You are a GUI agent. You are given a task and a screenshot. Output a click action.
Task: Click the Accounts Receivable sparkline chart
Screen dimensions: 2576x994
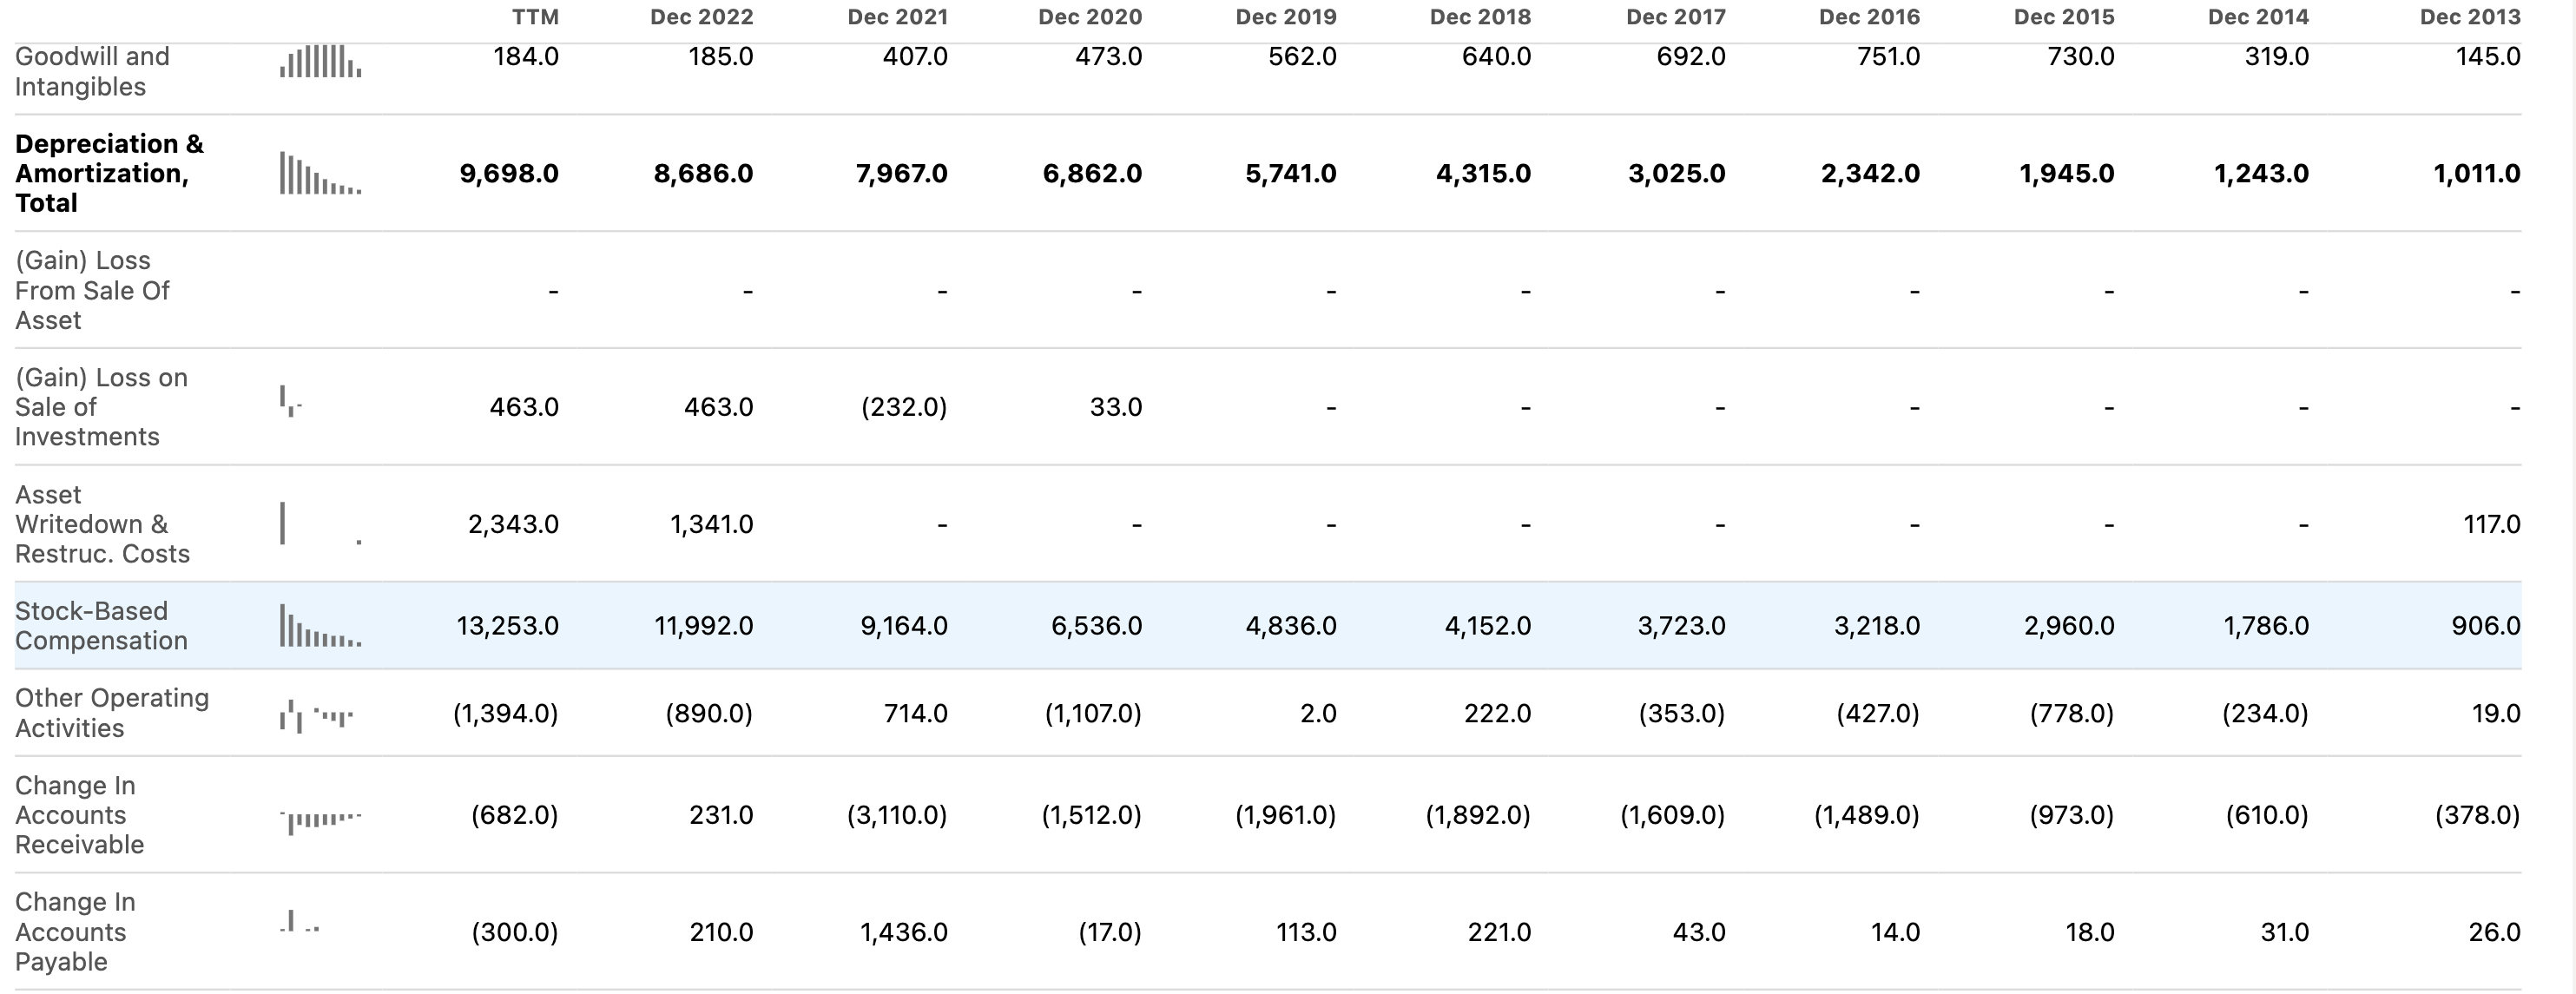click(x=320, y=819)
